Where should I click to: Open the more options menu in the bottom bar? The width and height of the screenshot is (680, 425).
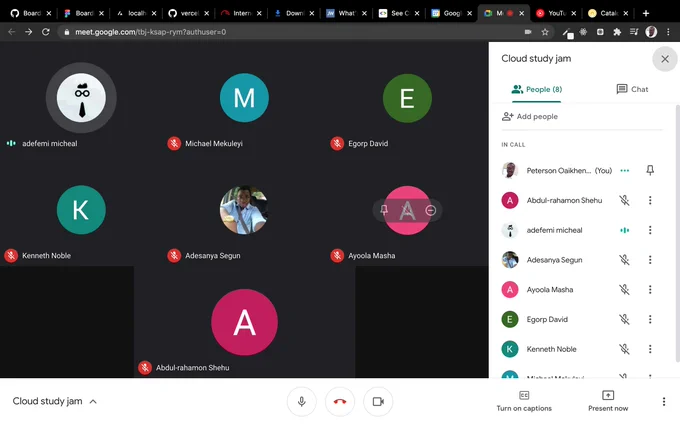tap(664, 402)
